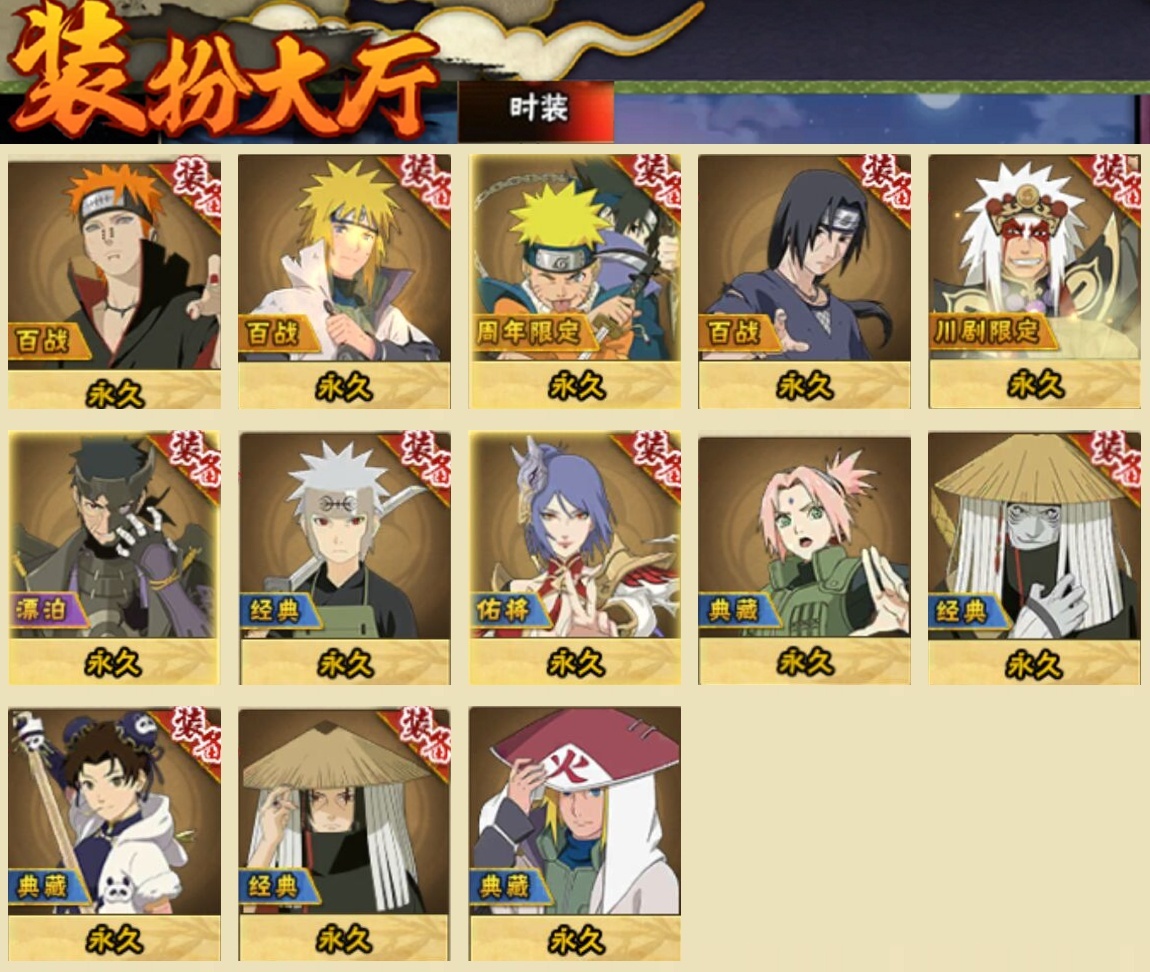The width and height of the screenshot is (1150, 972).
Task: Click the 装备 ribbon on the Tenten card
Action: click(193, 735)
